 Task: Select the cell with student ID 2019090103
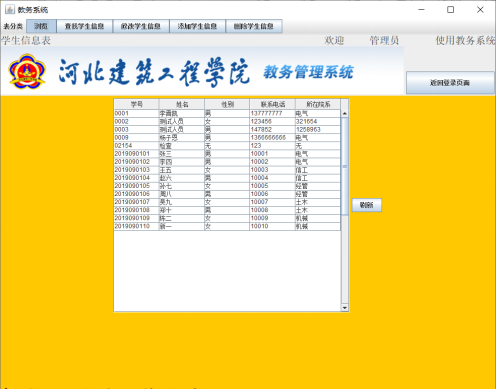[x=136, y=170]
